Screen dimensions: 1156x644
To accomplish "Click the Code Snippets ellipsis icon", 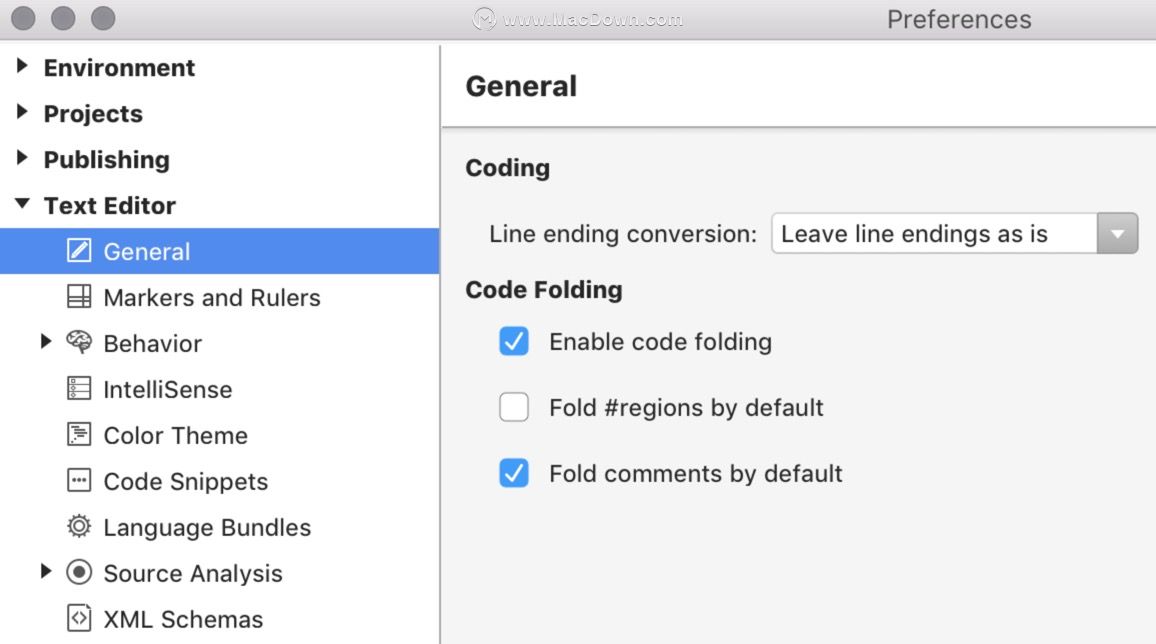I will (x=79, y=480).
